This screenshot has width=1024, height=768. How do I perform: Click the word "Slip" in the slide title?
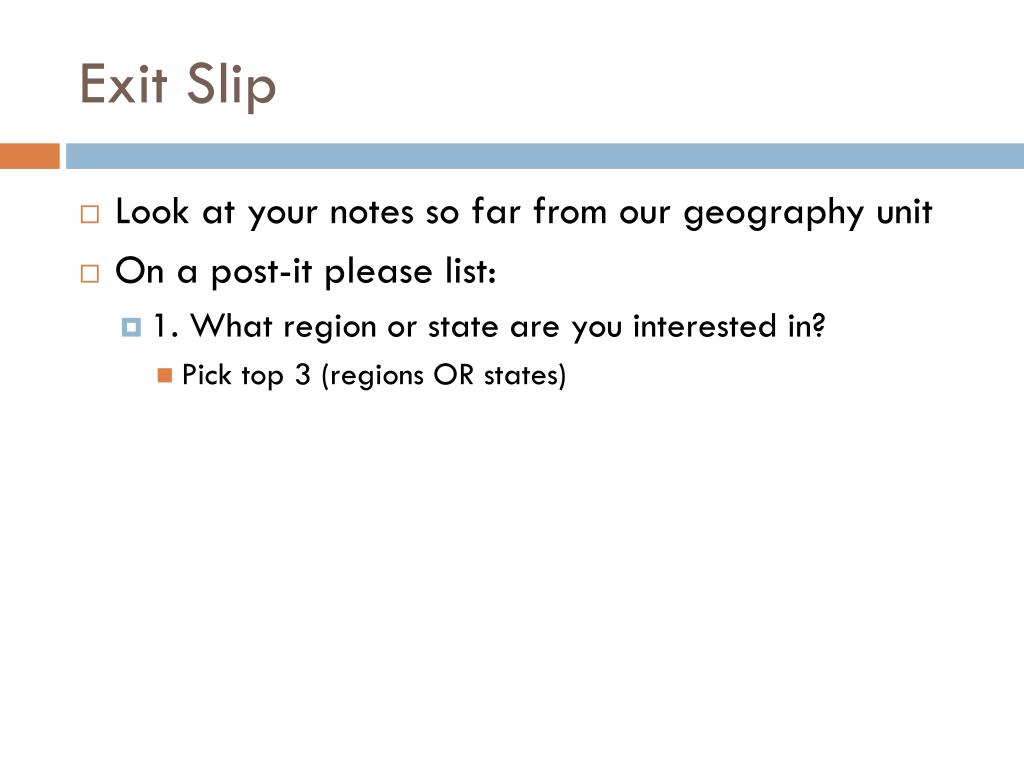(x=230, y=84)
